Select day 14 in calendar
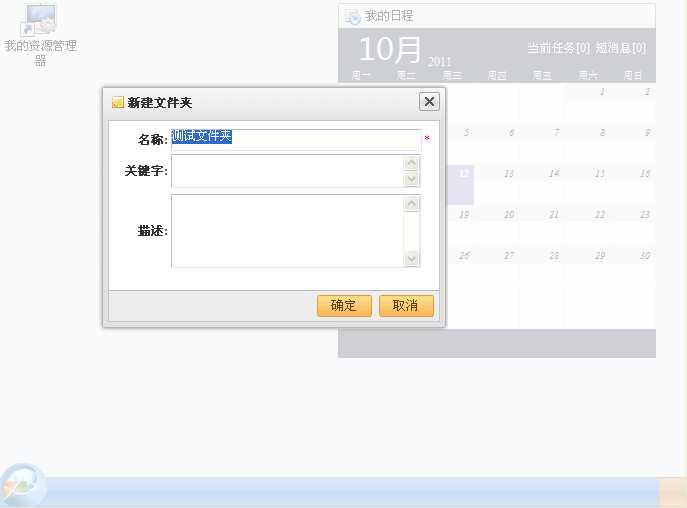The width and height of the screenshot is (687, 508). [x=542, y=185]
